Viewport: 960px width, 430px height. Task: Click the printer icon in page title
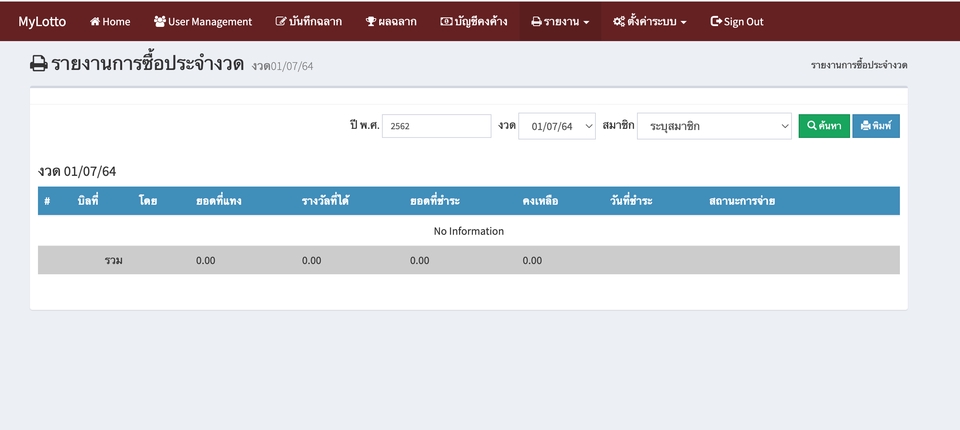click(x=39, y=64)
